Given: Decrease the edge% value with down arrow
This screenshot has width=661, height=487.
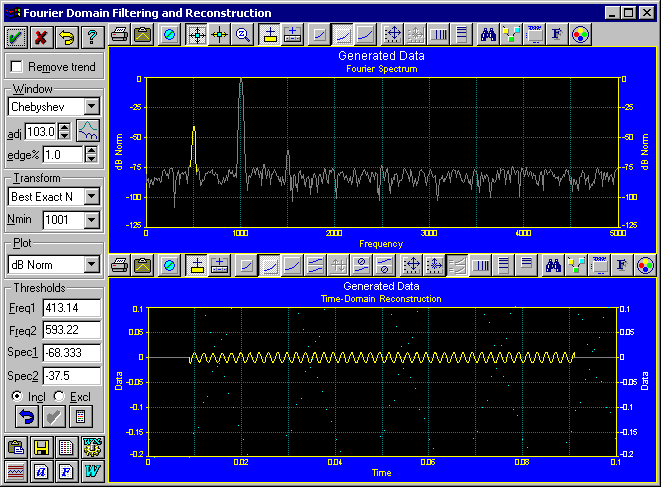Looking at the screenshot, I should [91, 159].
